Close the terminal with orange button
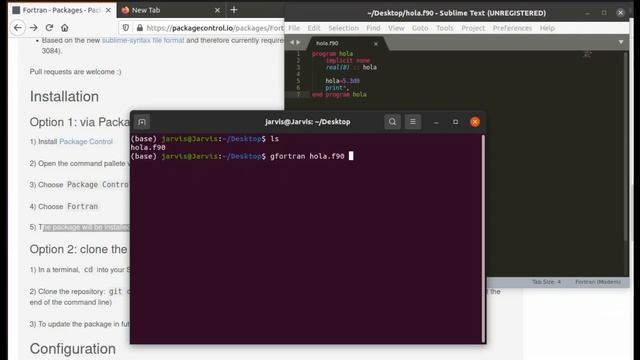The image size is (640, 360). 475,122
